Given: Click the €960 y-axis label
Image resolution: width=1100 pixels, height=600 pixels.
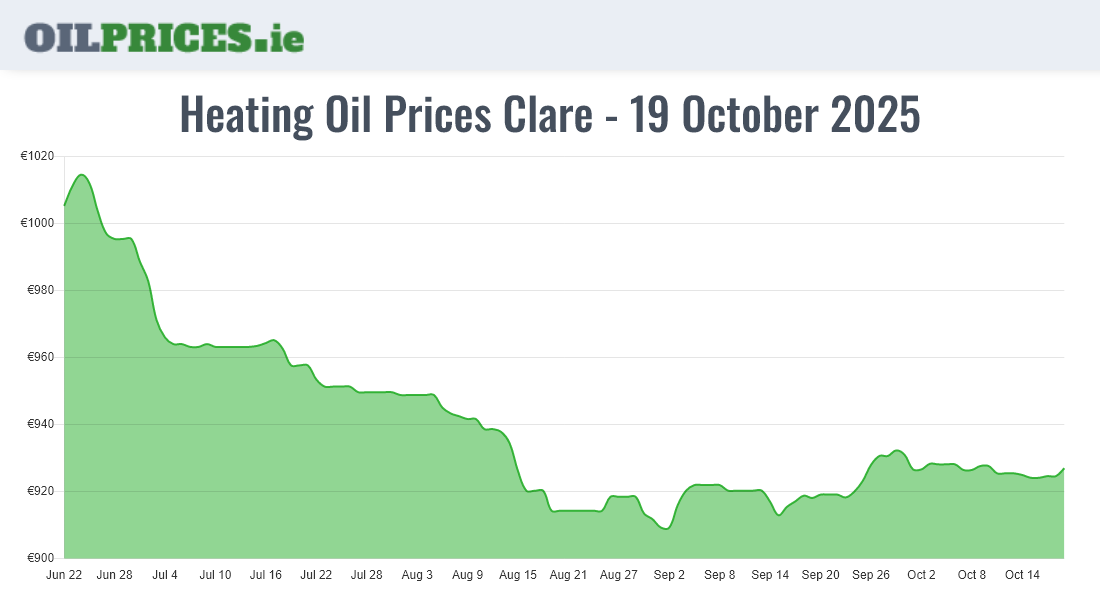Looking at the screenshot, I should 41,357.
